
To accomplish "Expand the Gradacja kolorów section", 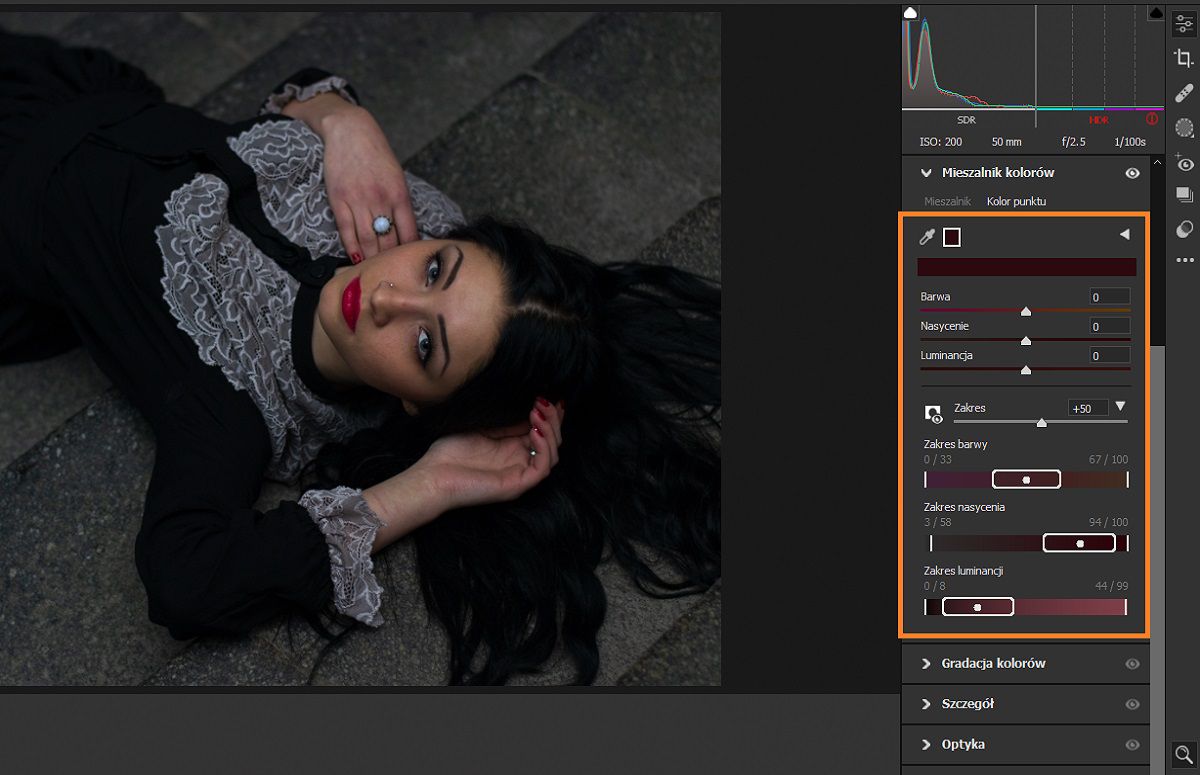I will pos(926,664).
